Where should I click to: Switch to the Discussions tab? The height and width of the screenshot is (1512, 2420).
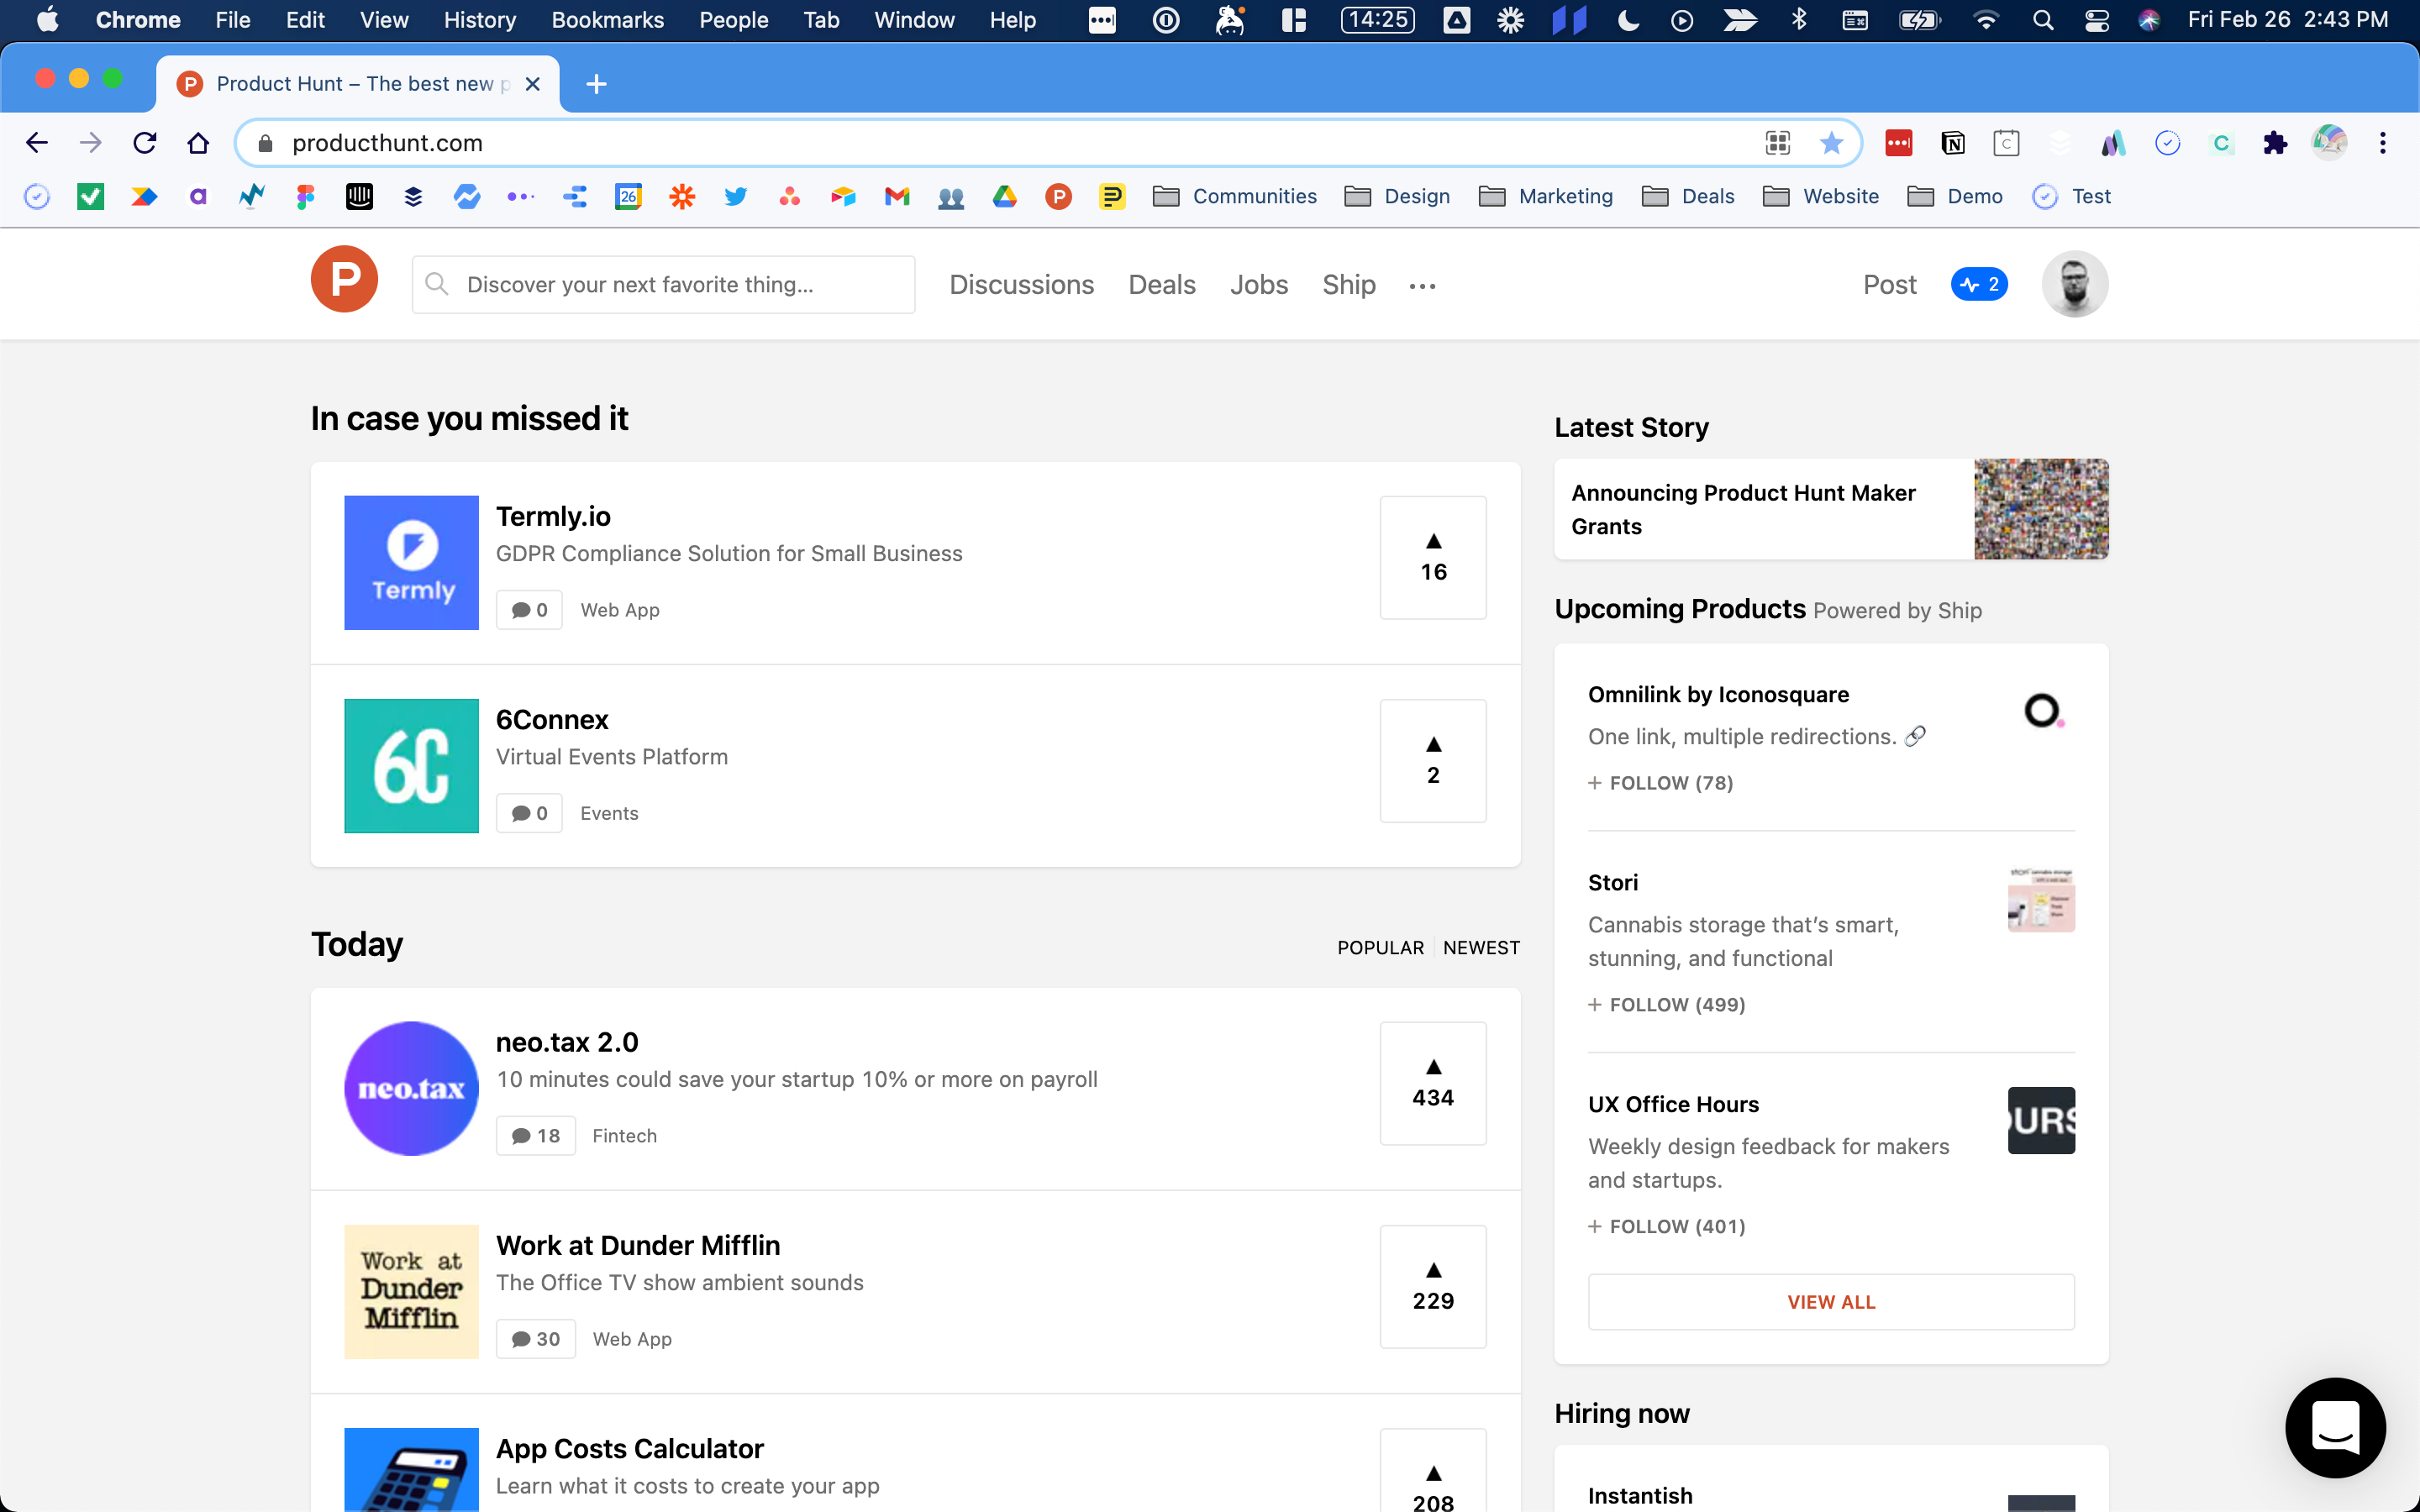tap(1022, 284)
